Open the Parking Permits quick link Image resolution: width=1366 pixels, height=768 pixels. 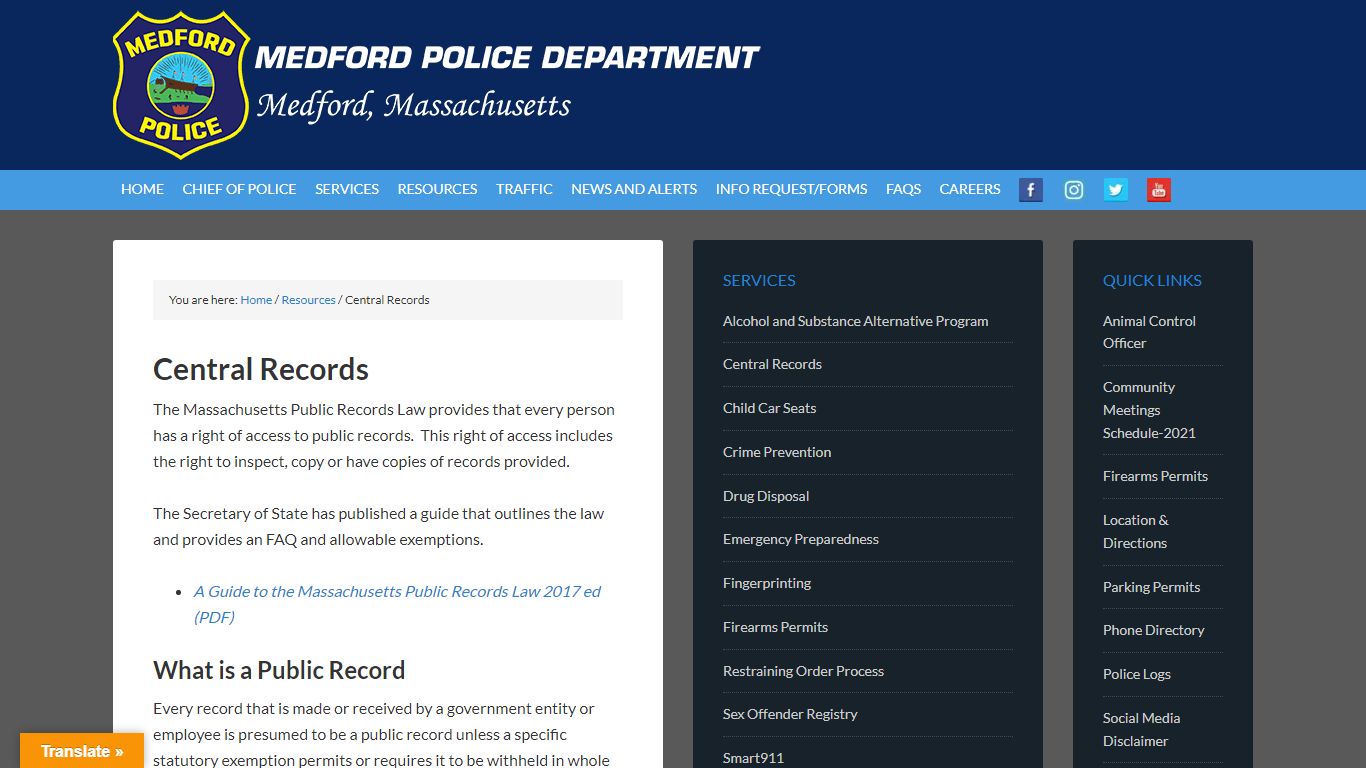(x=1151, y=587)
